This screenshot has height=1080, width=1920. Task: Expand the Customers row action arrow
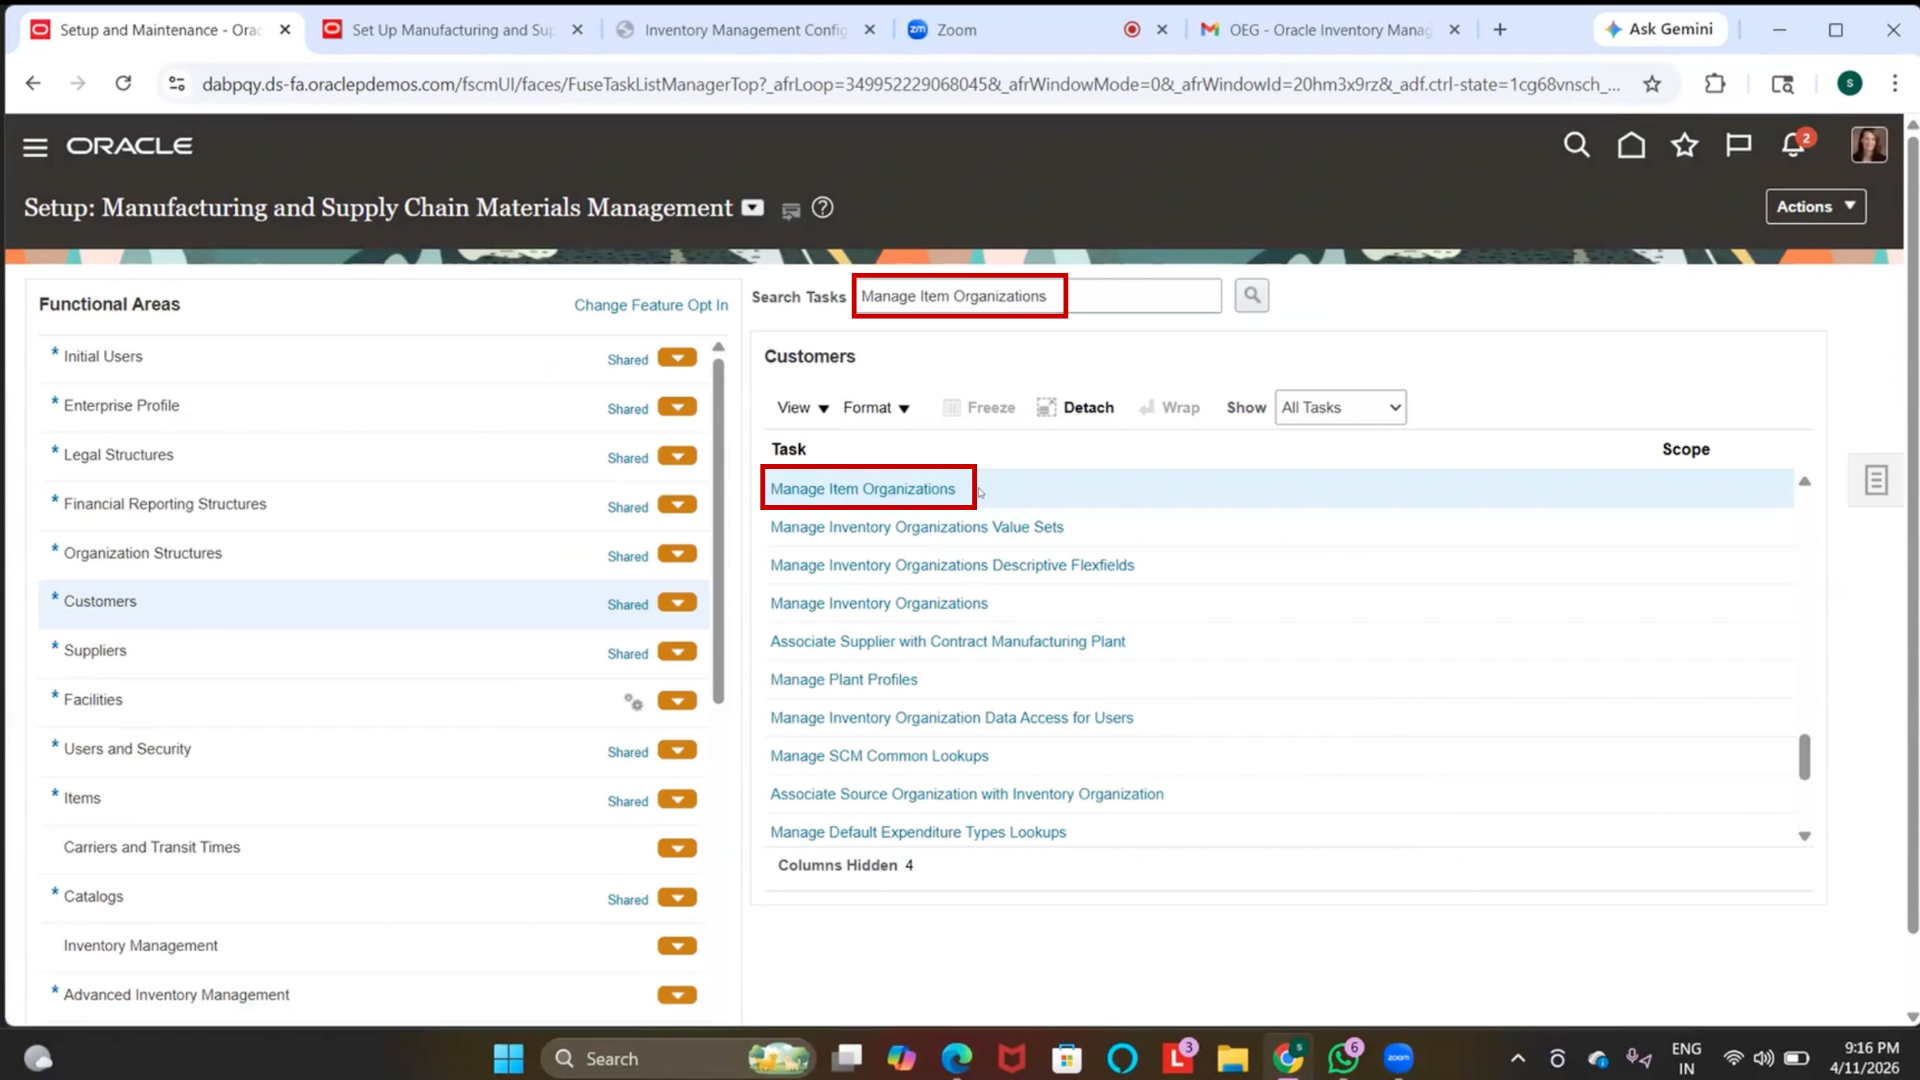(677, 603)
